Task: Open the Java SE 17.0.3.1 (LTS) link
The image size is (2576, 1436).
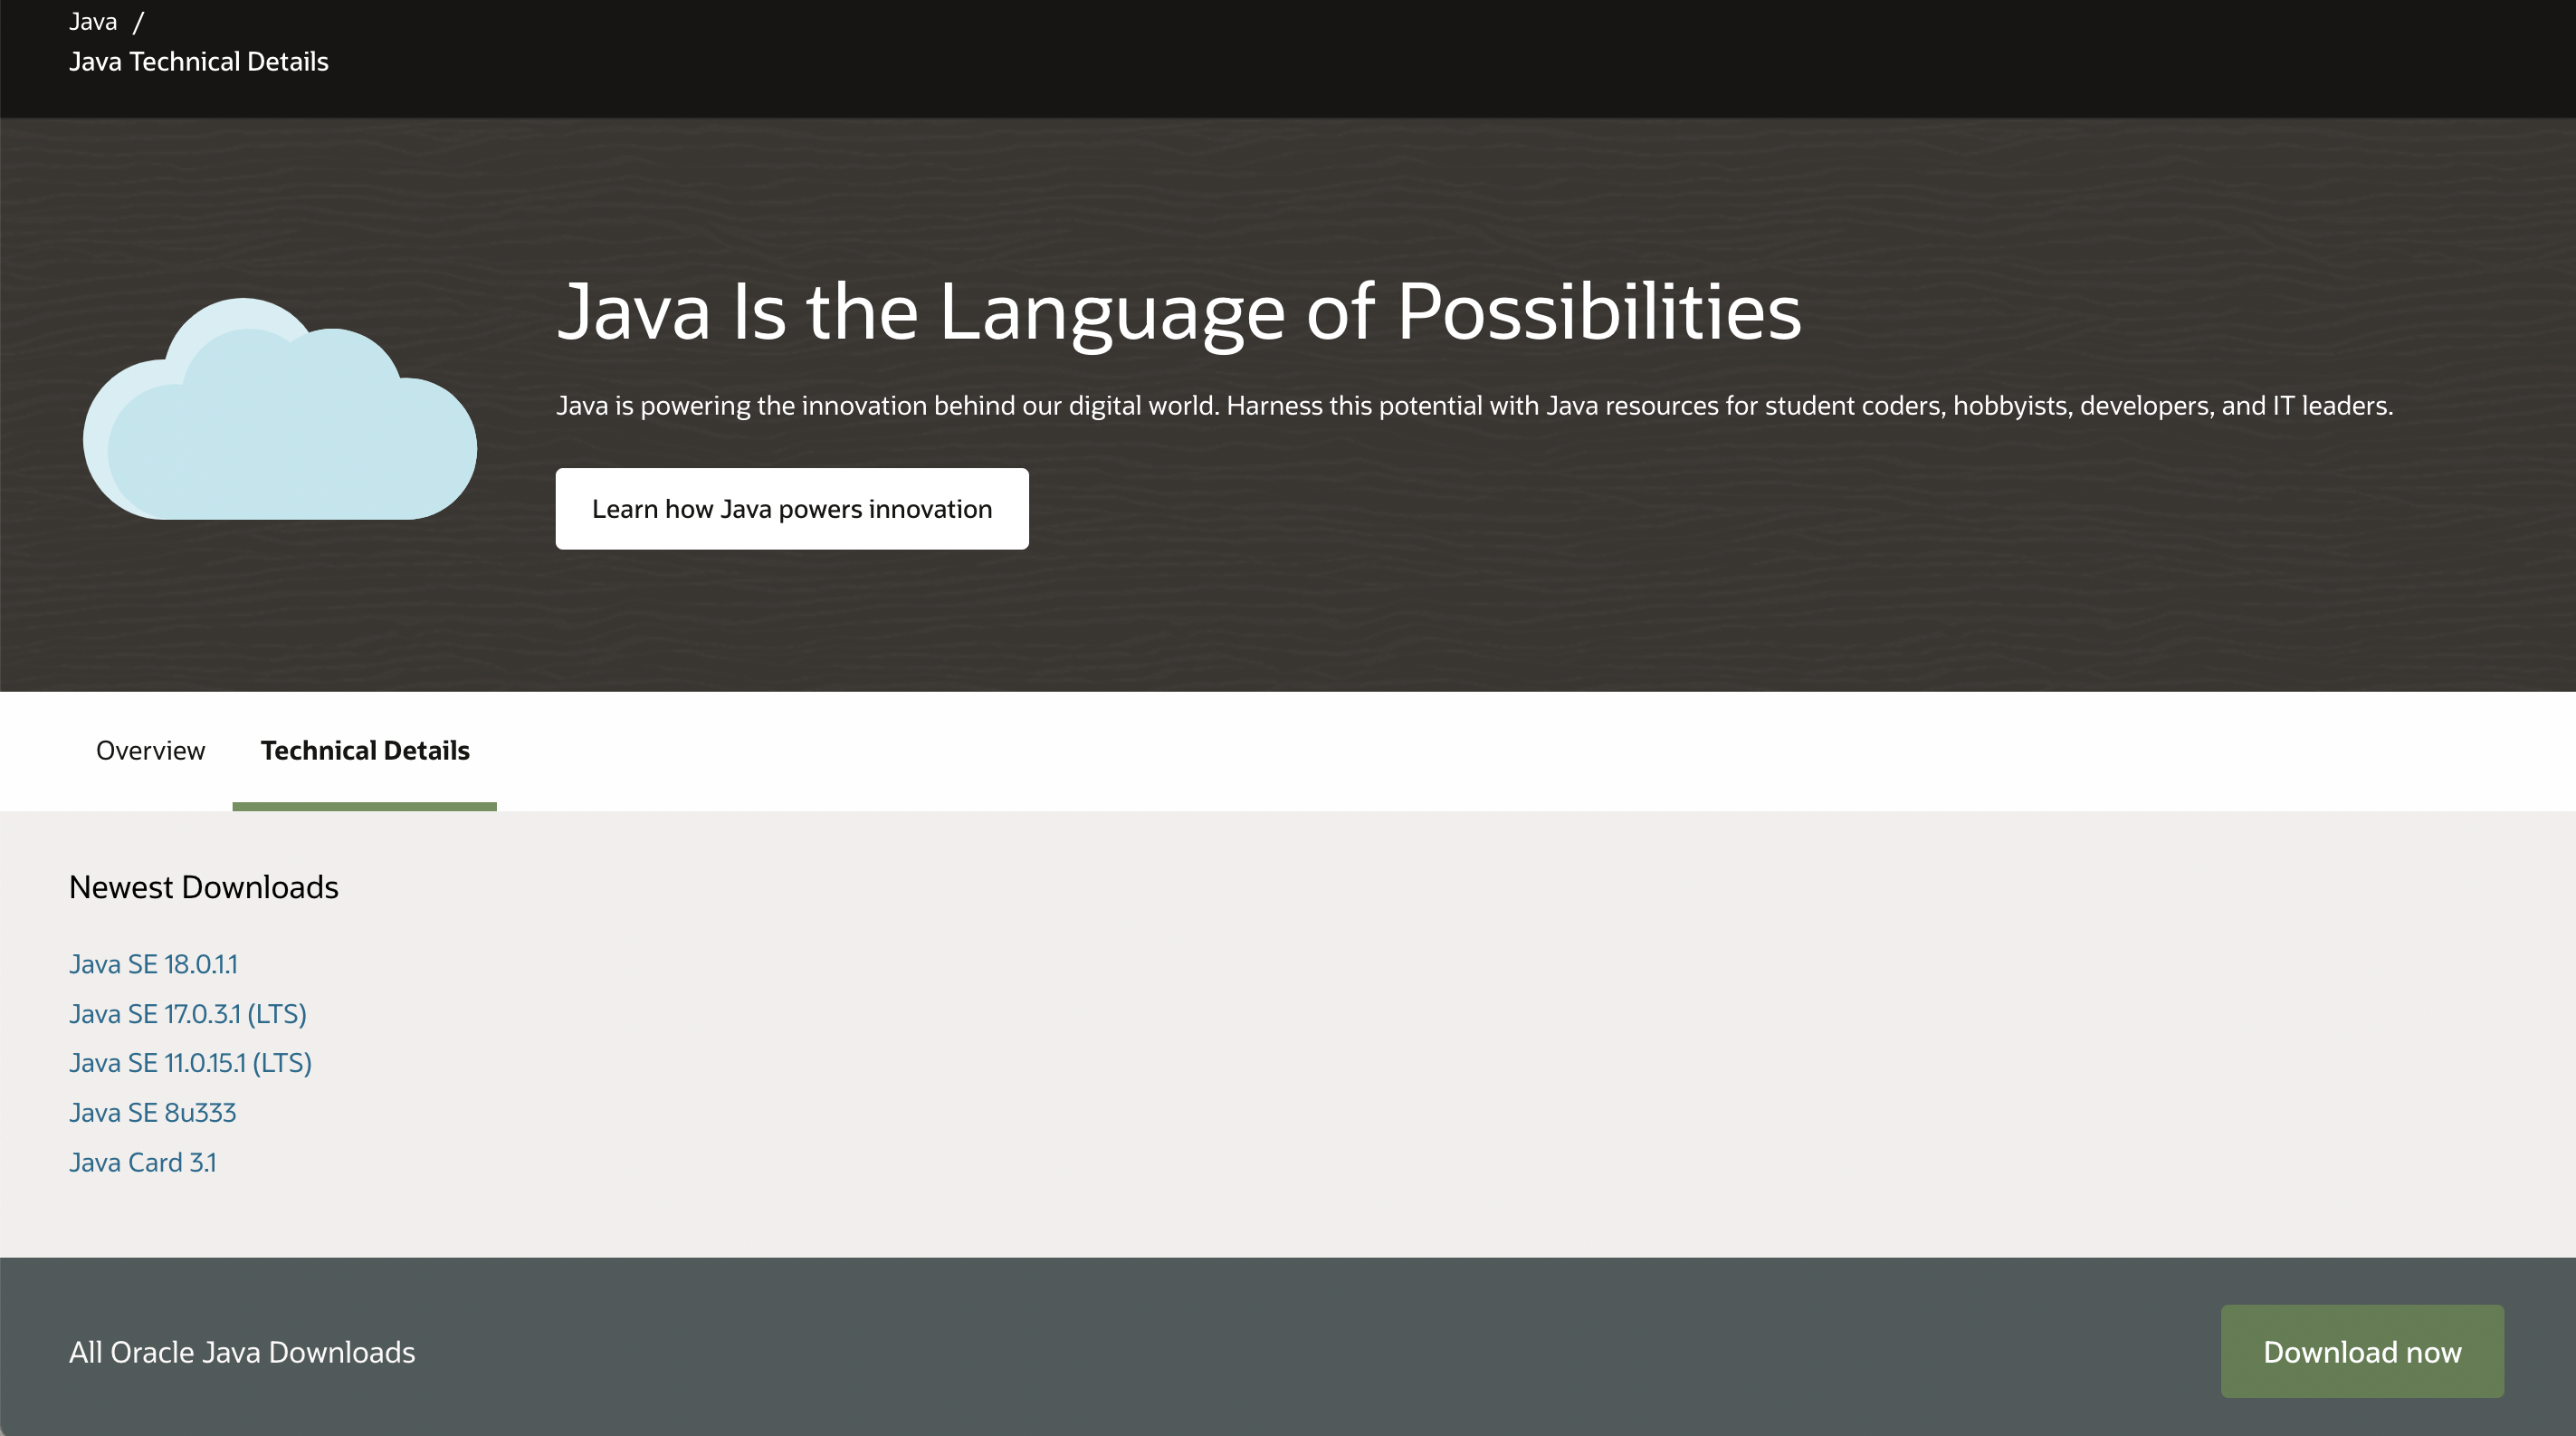Action: 188,1014
